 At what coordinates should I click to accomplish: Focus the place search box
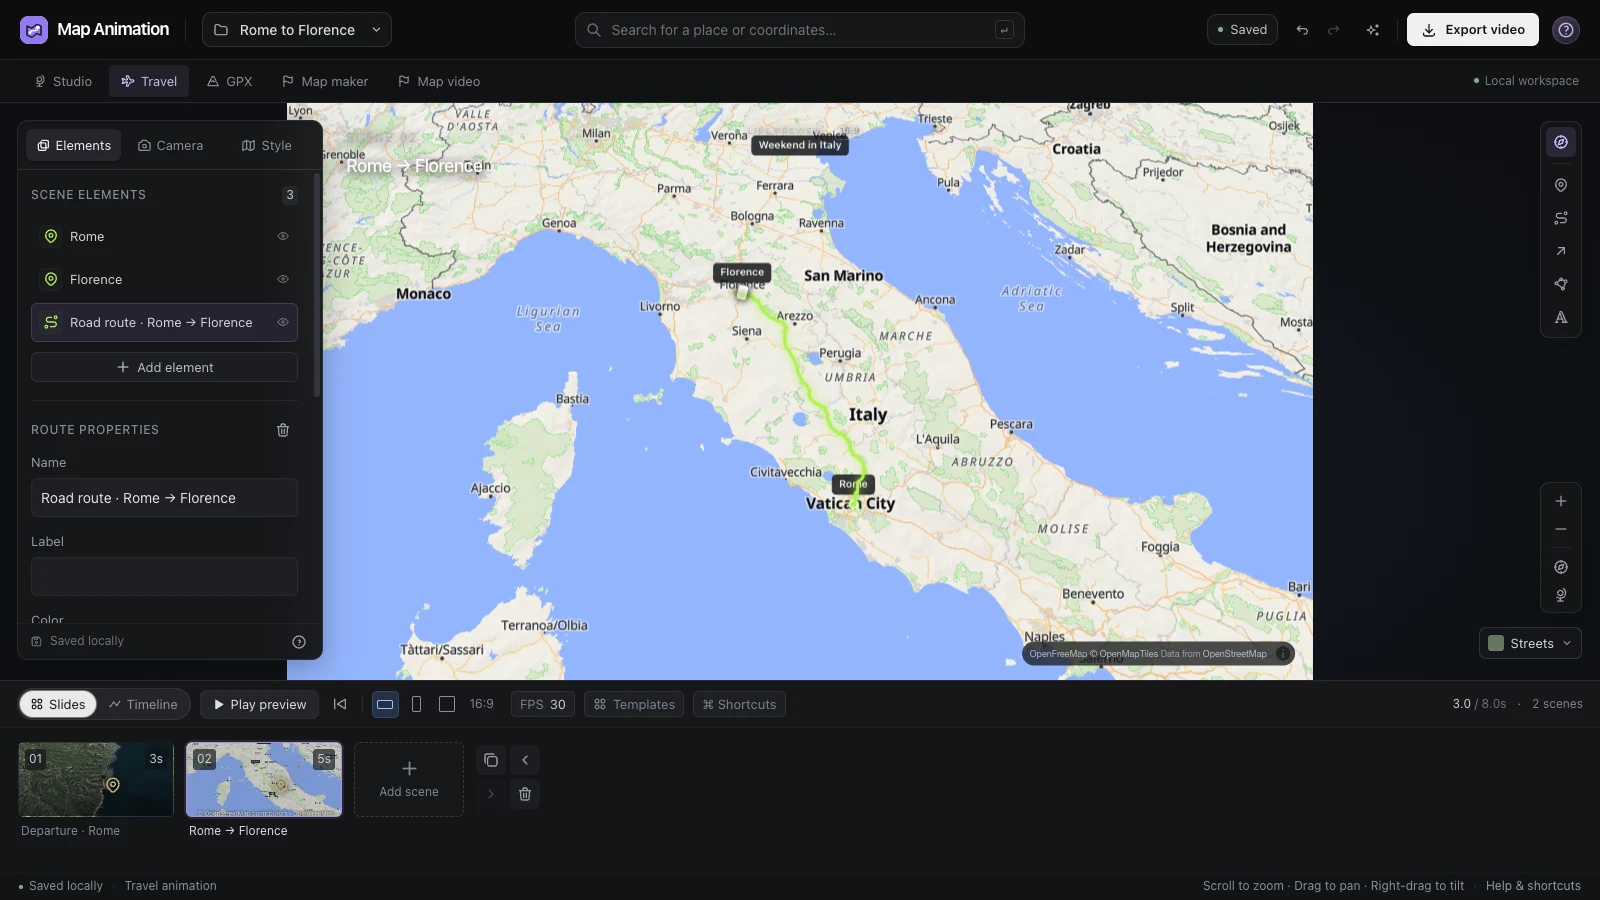pyautogui.click(x=800, y=30)
